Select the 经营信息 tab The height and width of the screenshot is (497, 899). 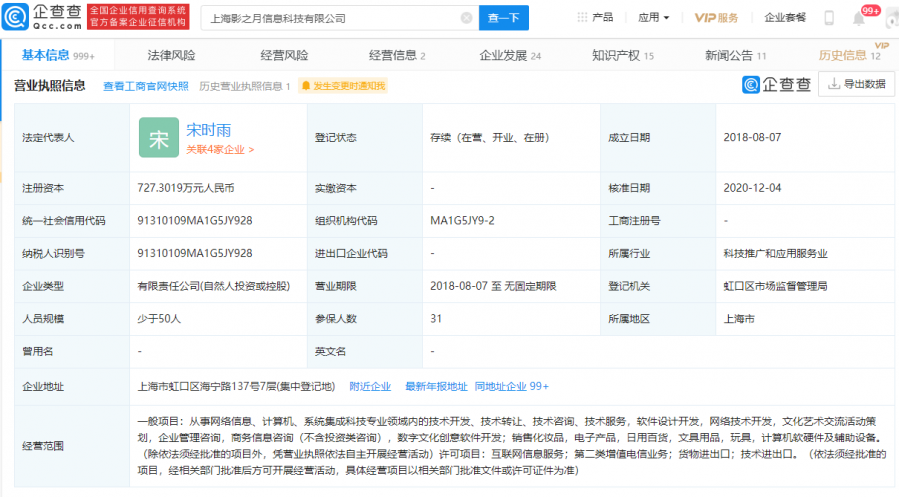[396, 55]
